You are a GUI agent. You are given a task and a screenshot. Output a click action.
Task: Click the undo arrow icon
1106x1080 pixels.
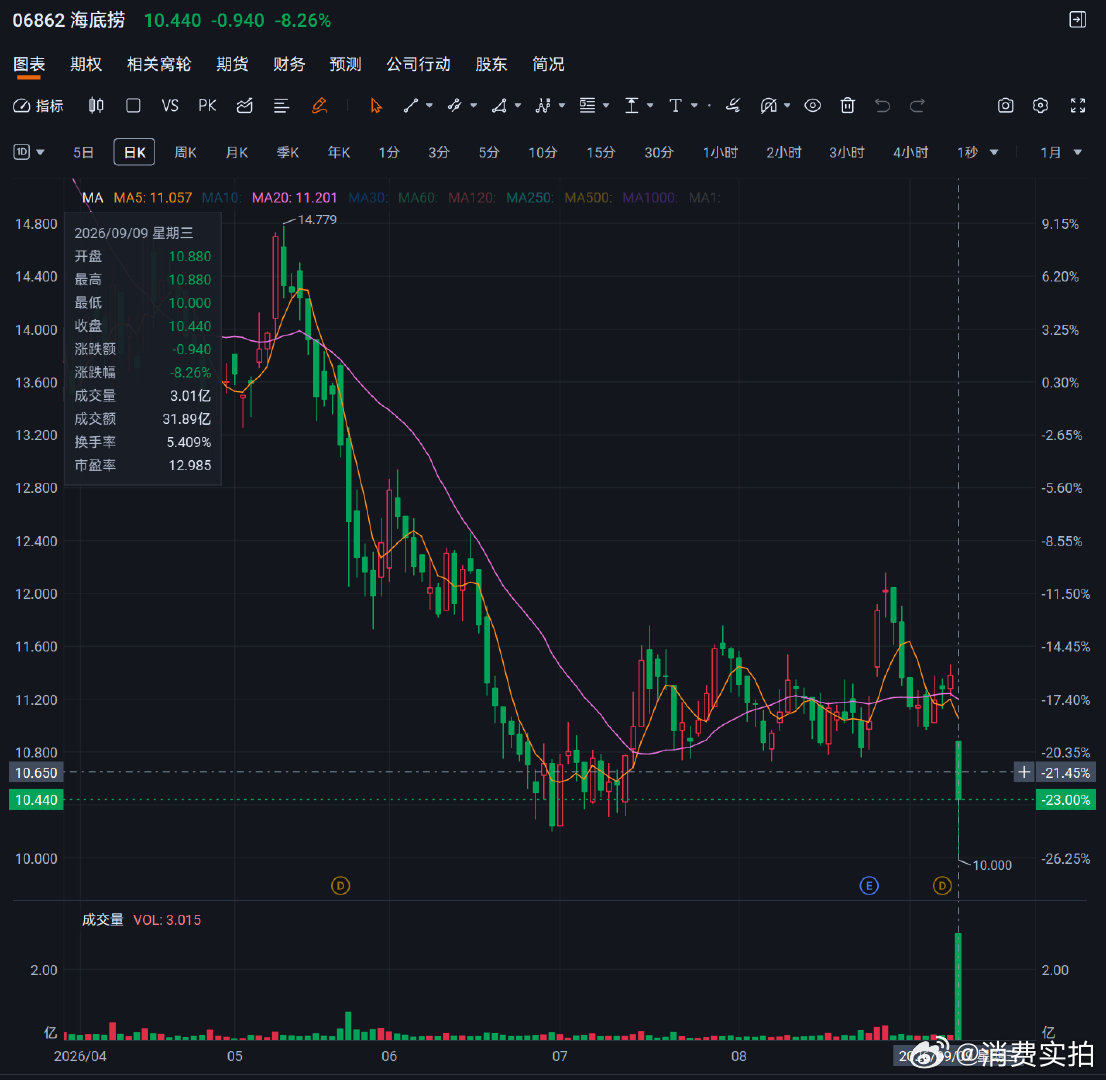coord(882,106)
